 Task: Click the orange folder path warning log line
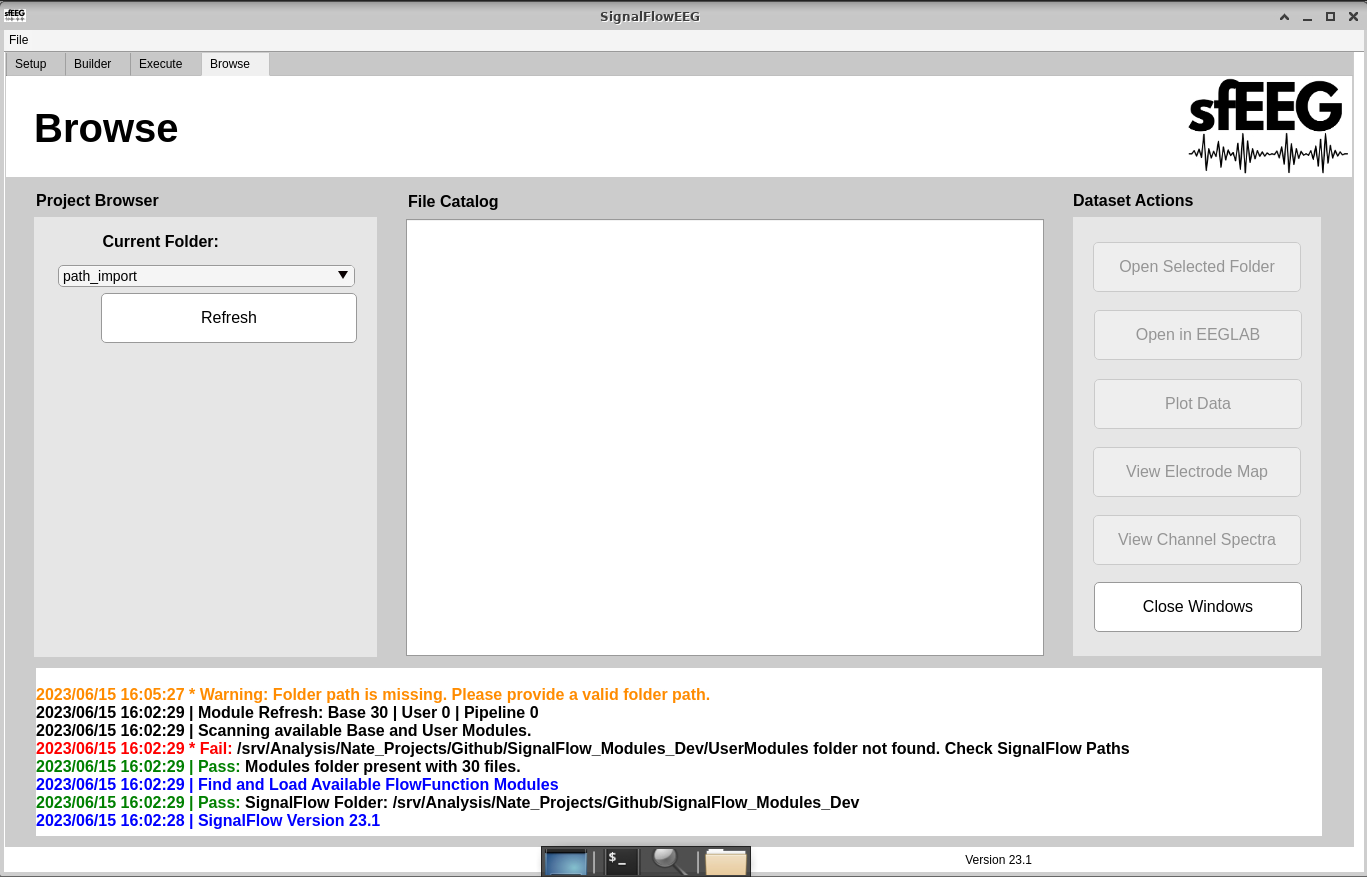pos(373,694)
